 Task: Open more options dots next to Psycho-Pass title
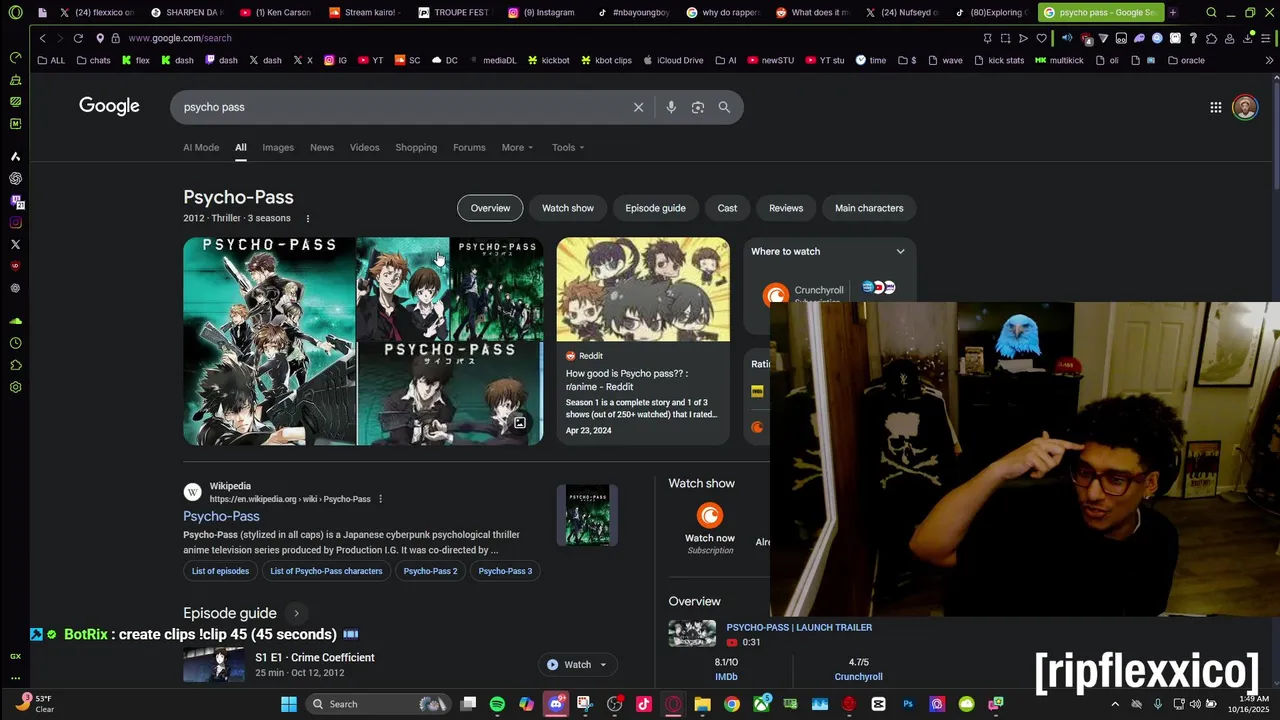pyautogui.click(x=308, y=218)
